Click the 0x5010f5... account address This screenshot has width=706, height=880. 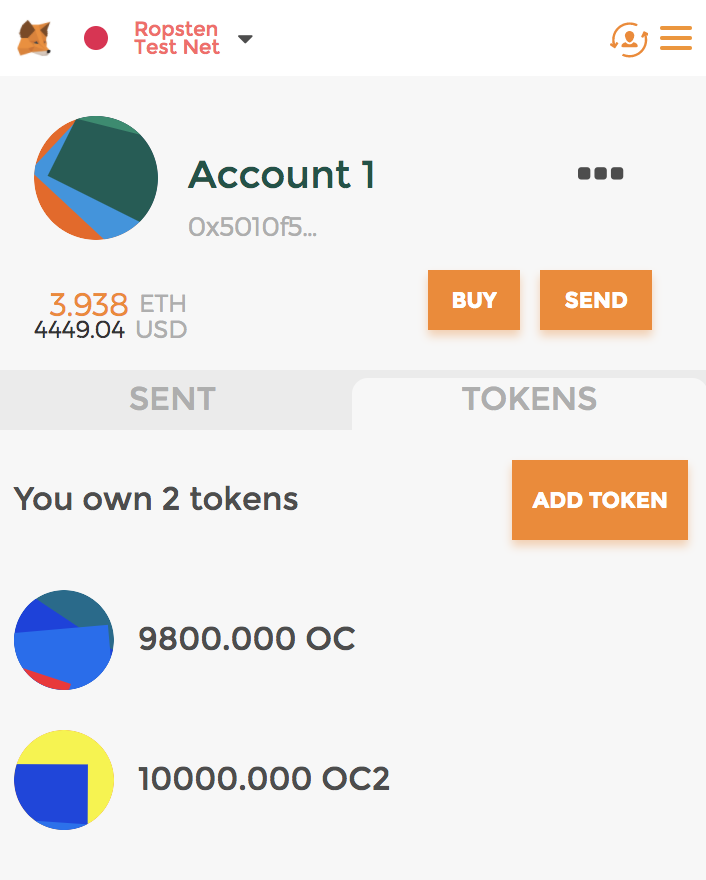coord(253,227)
